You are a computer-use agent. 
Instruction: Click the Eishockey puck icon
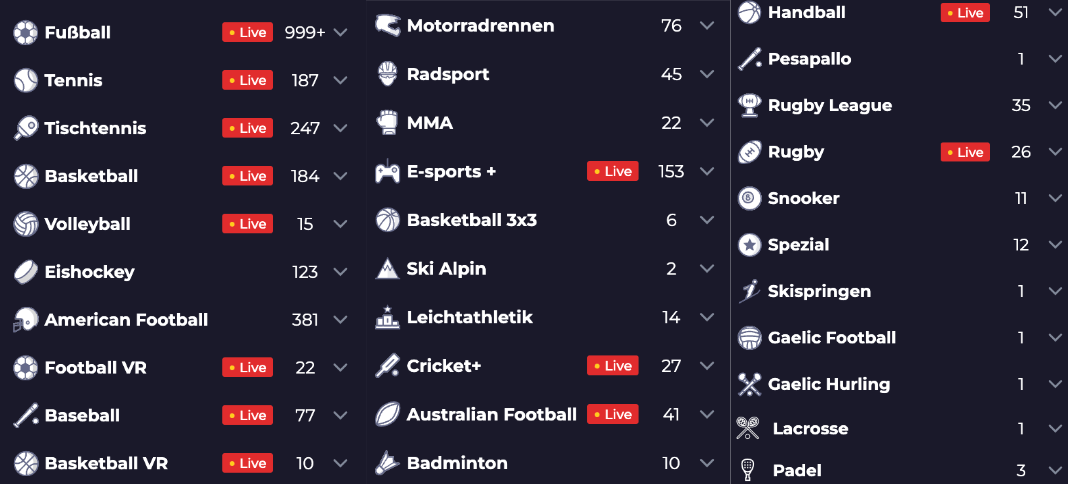(25, 272)
